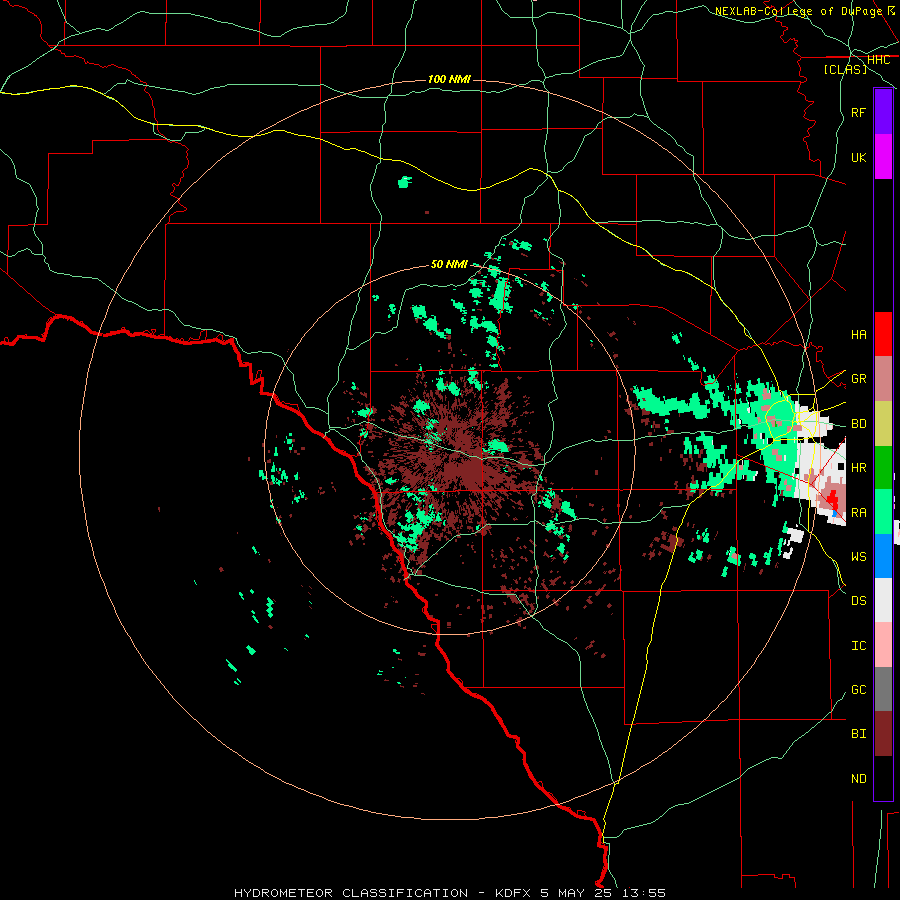Click the RF legend label
900x900 pixels.
point(858,112)
